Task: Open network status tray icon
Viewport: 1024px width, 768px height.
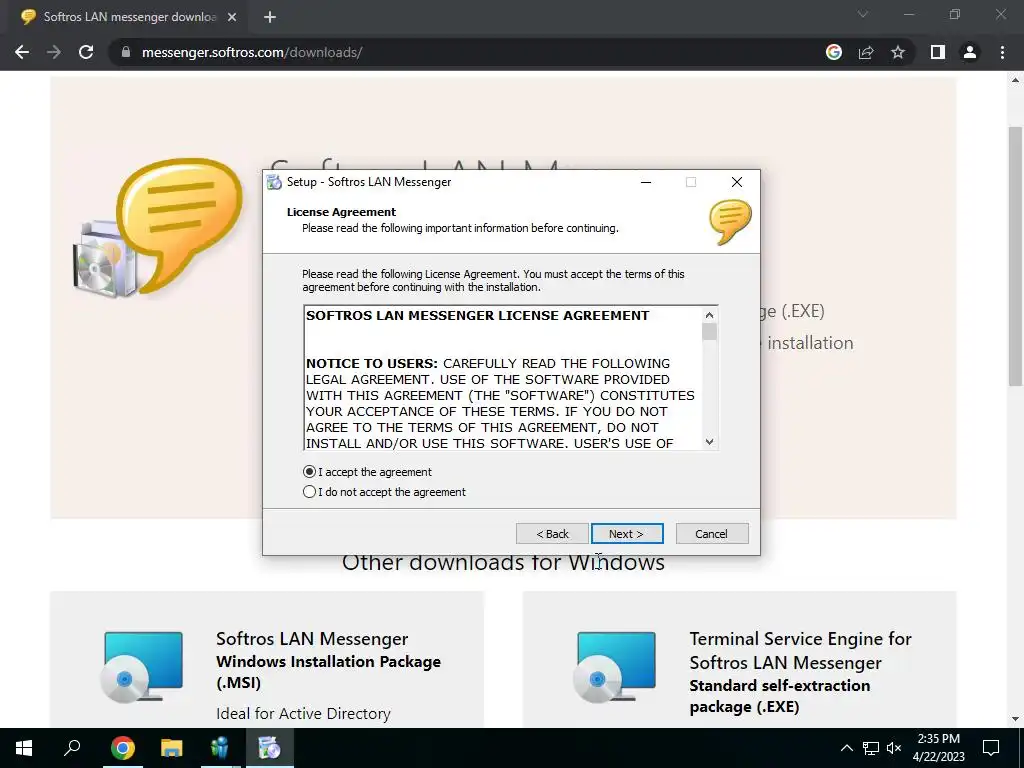Action: tap(871, 748)
